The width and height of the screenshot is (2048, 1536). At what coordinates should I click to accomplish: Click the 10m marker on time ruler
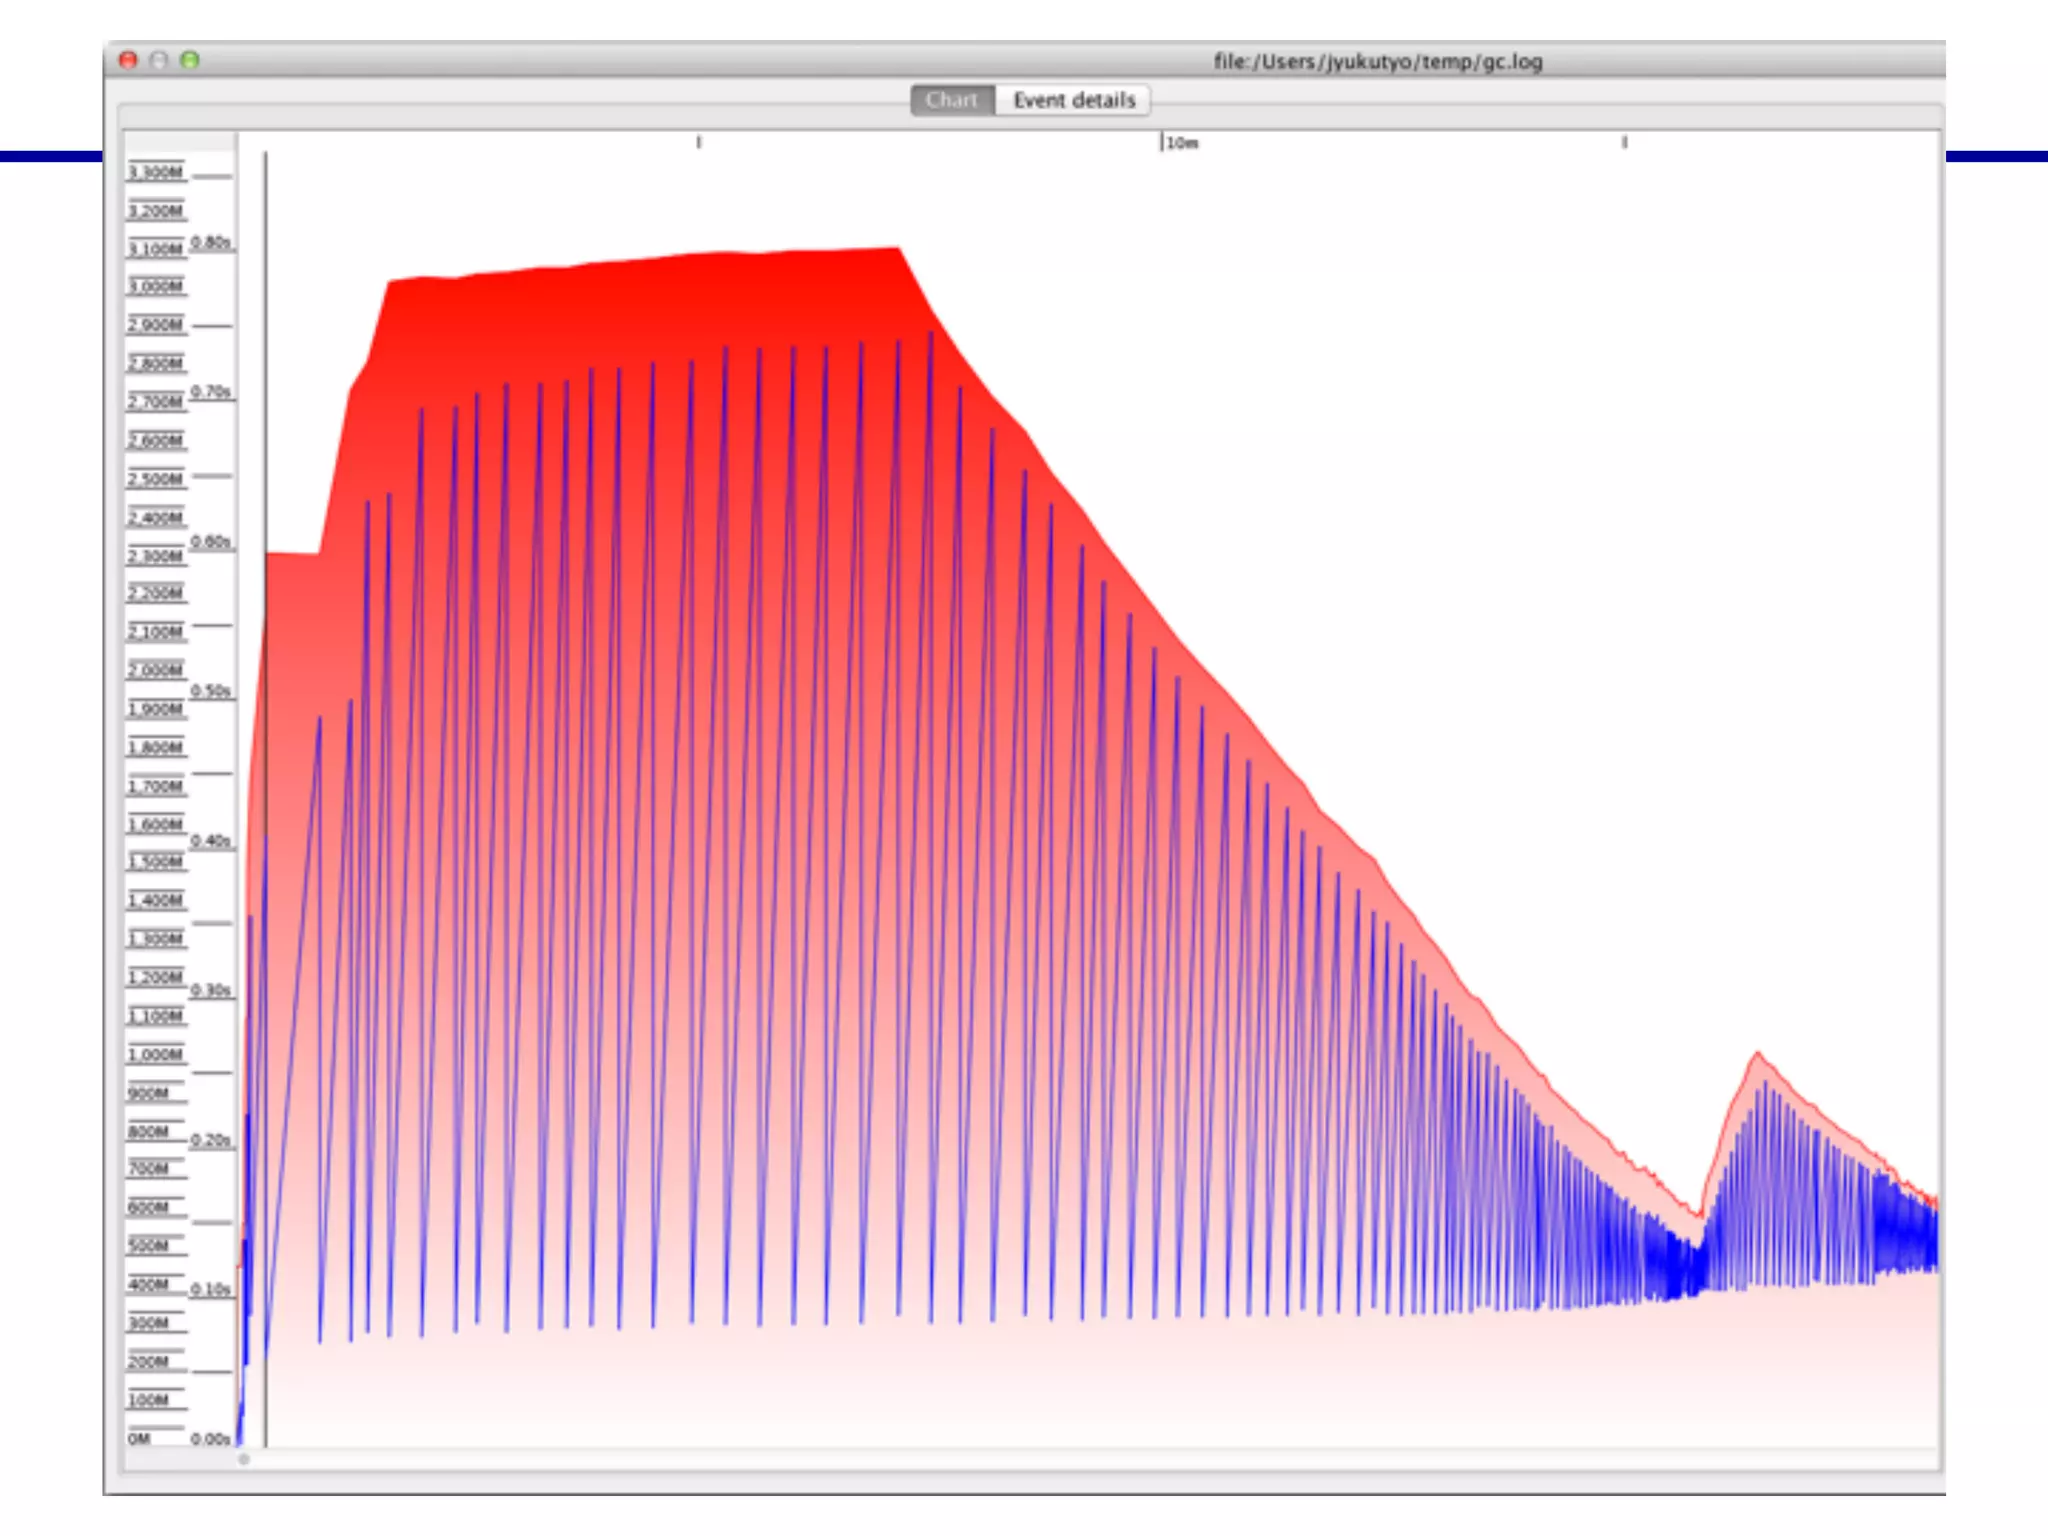(x=1180, y=143)
